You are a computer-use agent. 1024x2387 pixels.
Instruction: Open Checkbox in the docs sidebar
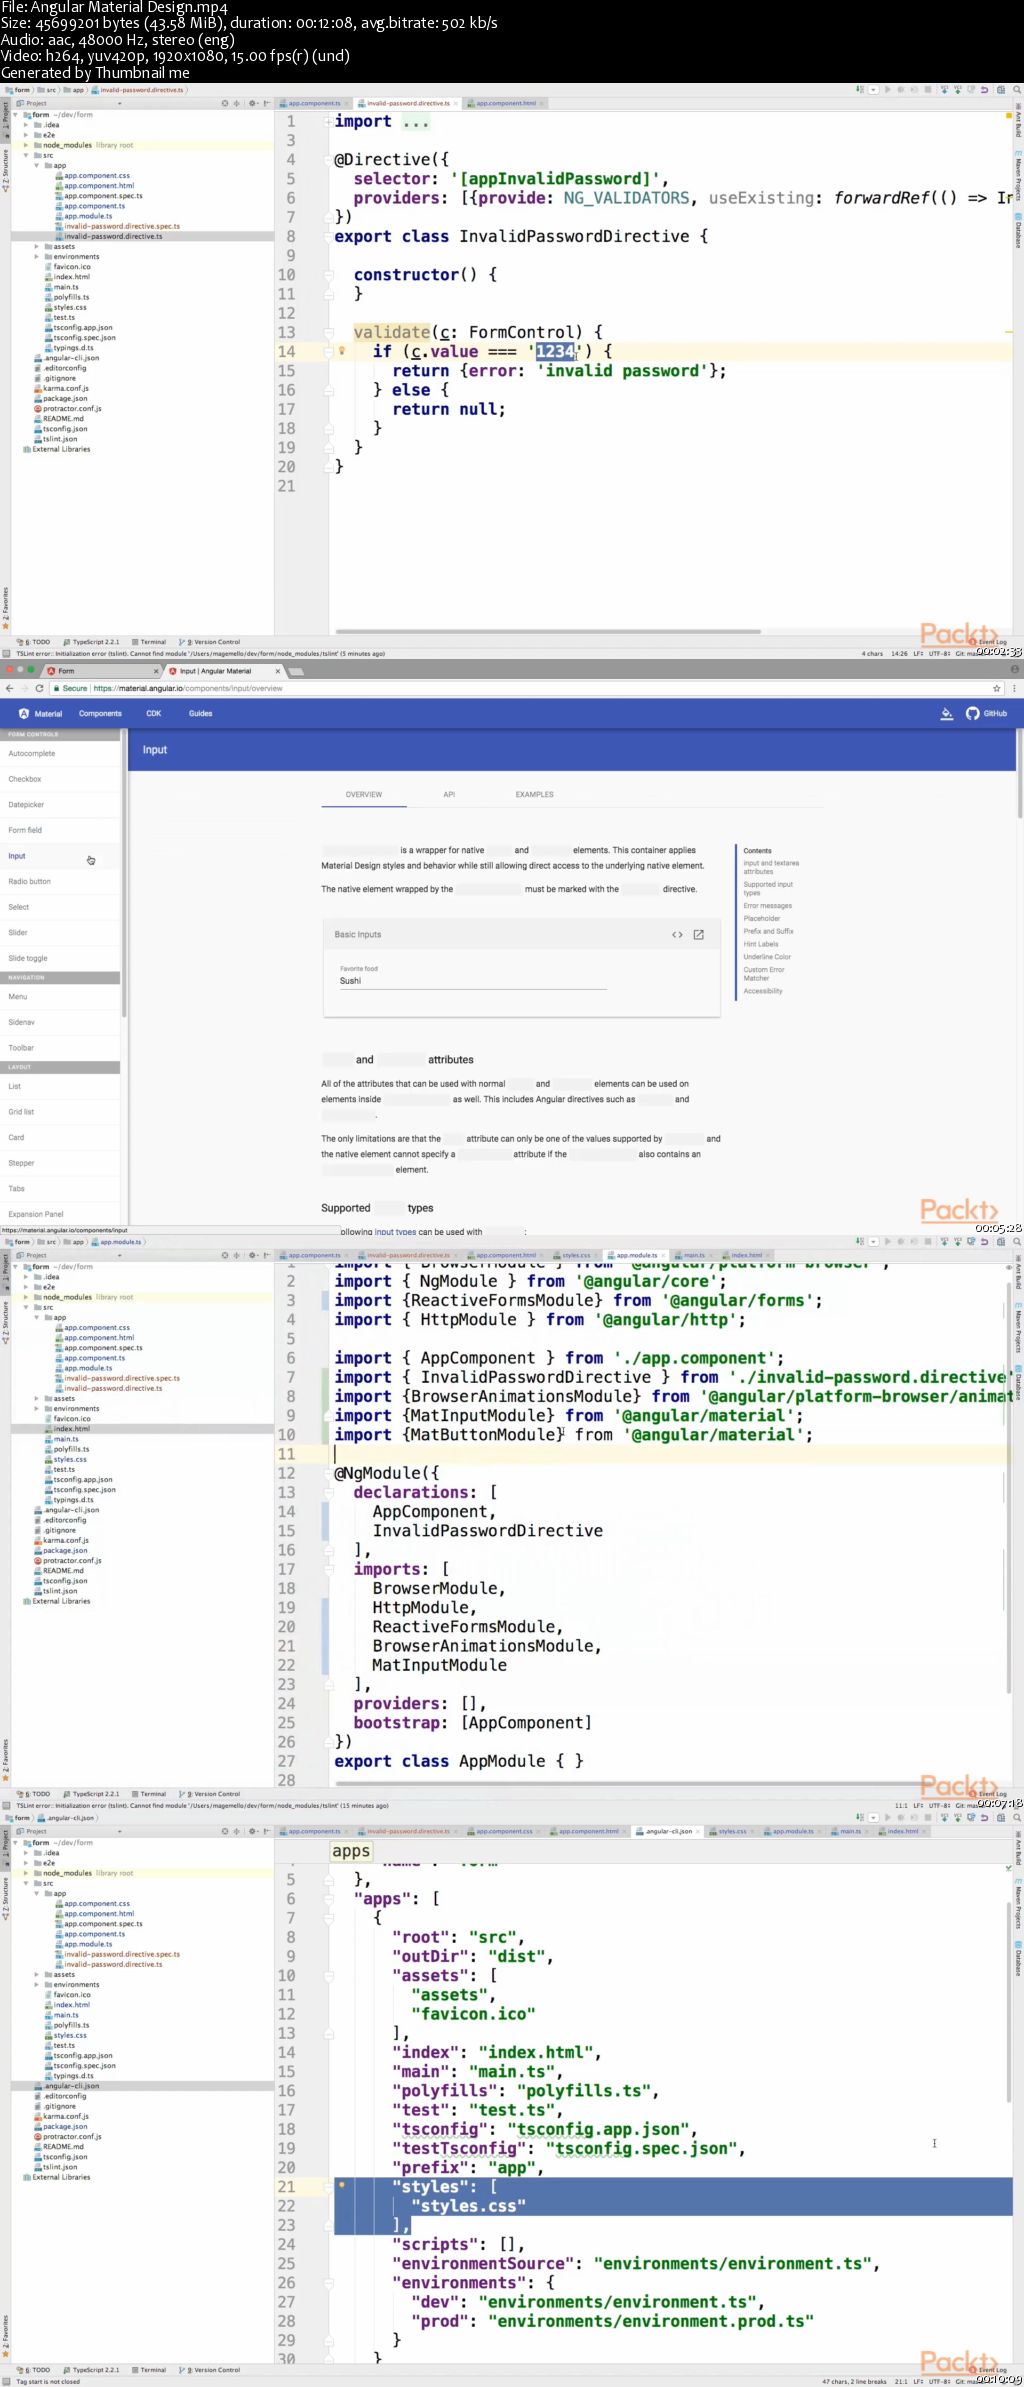pyautogui.click(x=60, y=779)
